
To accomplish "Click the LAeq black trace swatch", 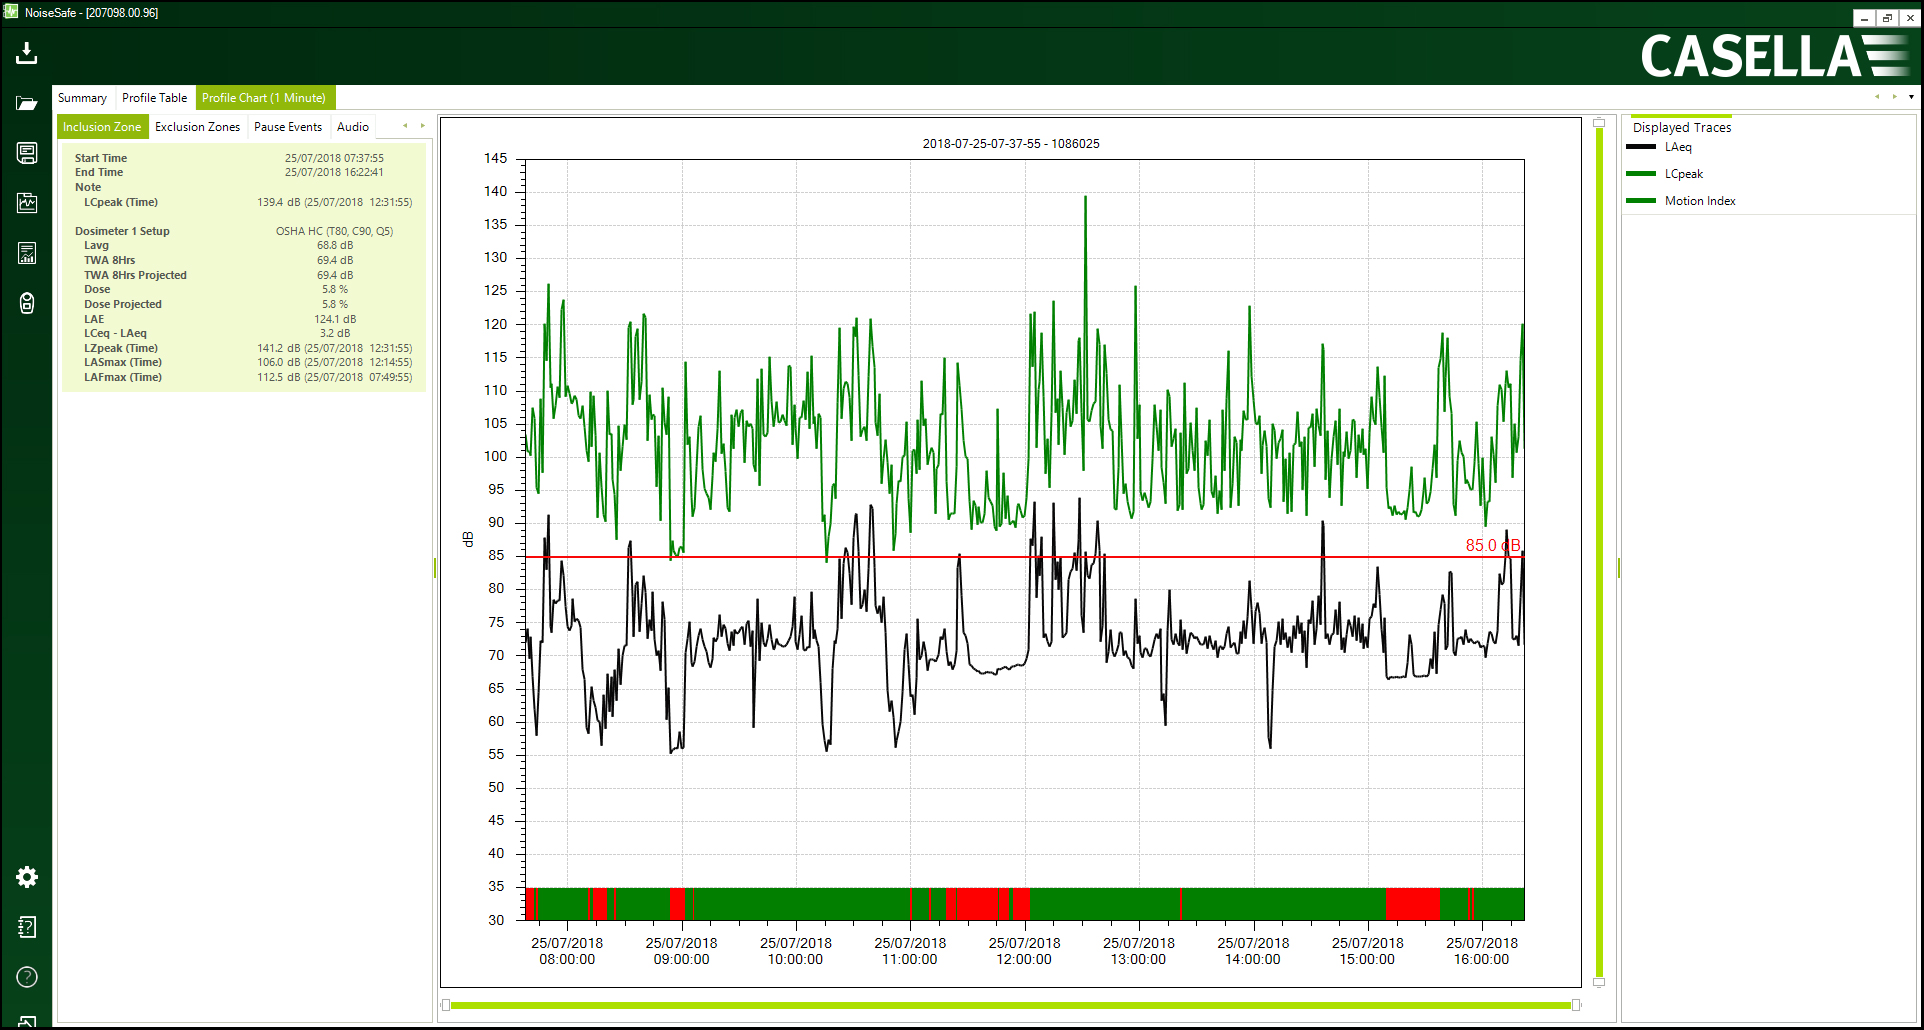I will click(1641, 147).
